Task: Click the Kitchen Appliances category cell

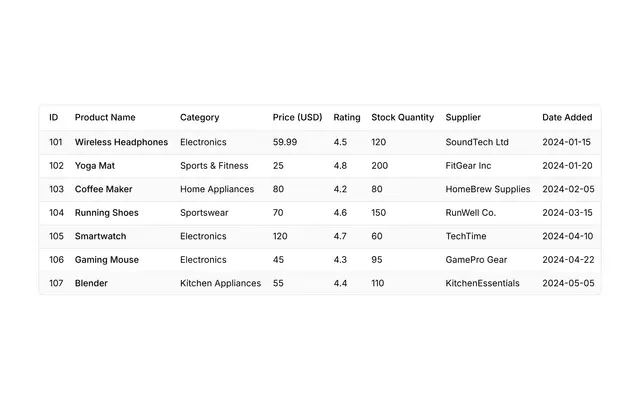Action: (x=220, y=283)
